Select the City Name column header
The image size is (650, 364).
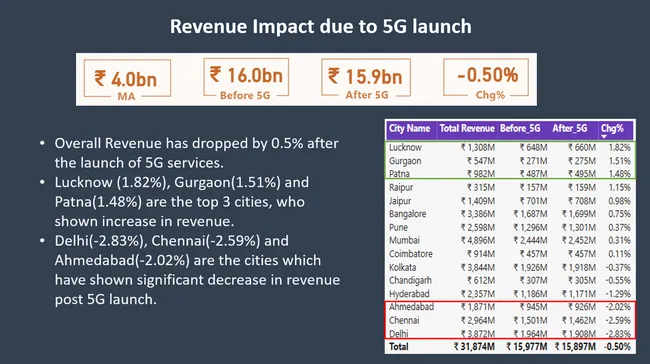tap(409, 129)
